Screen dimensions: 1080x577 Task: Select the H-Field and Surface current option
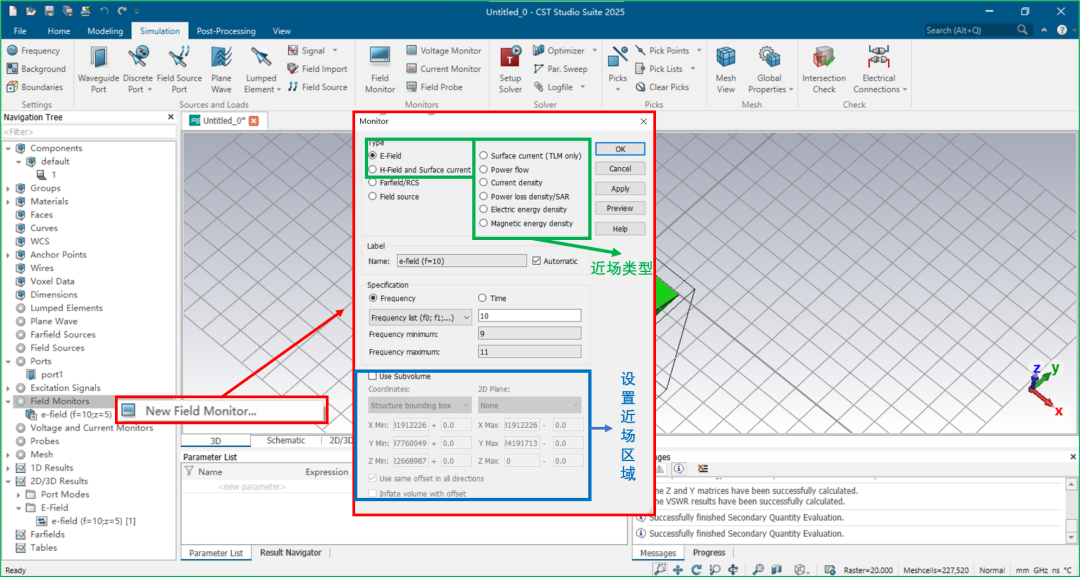pos(373,170)
